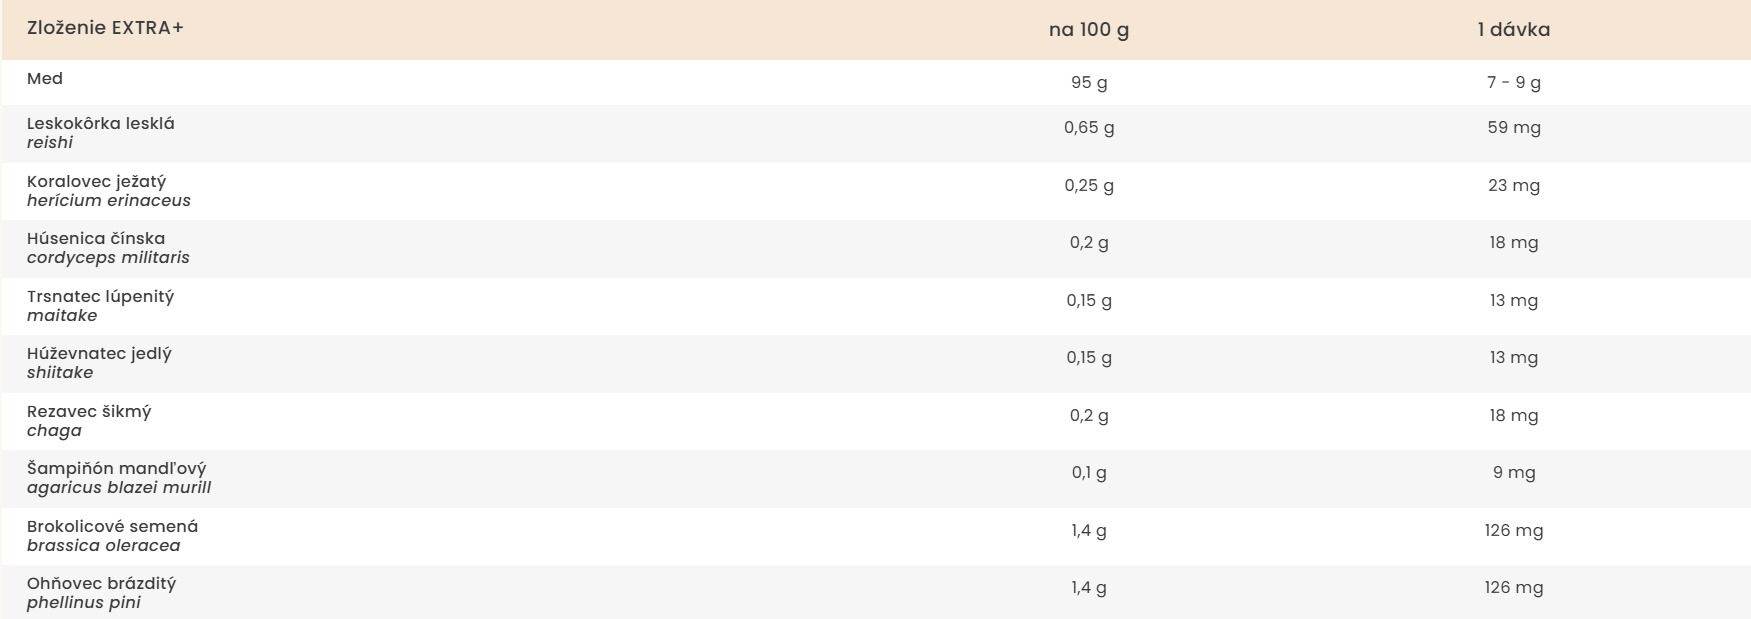The width and height of the screenshot is (1751, 619).
Task: Click the 'Med' ingredient row label
Action: click(45, 79)
